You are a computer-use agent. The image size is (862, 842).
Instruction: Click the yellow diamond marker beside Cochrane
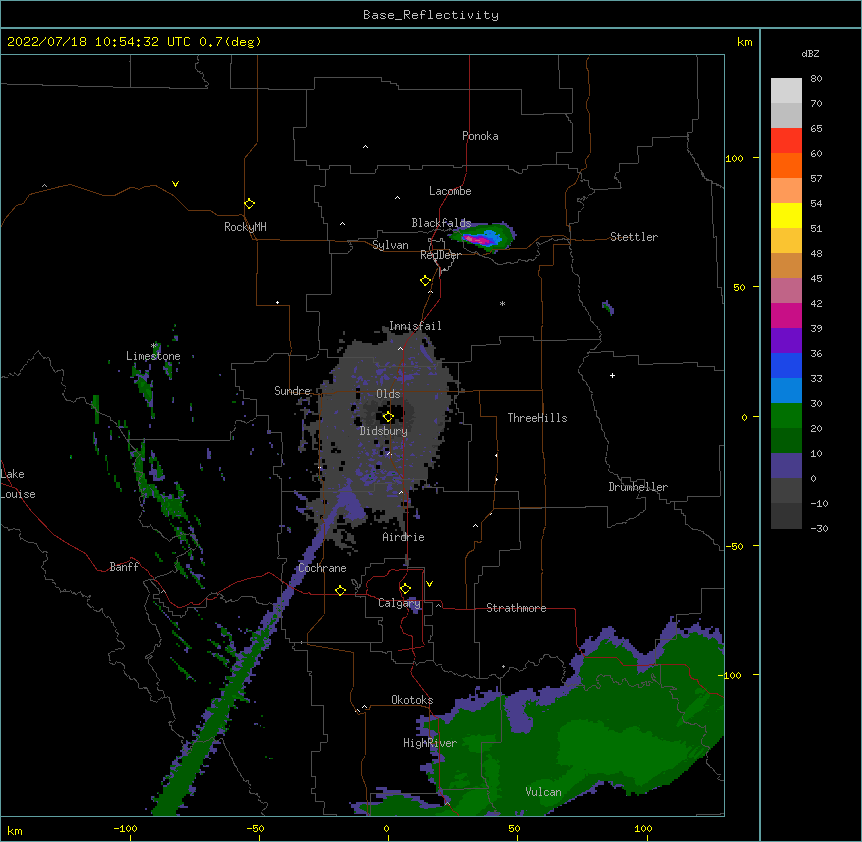(340, 590)
